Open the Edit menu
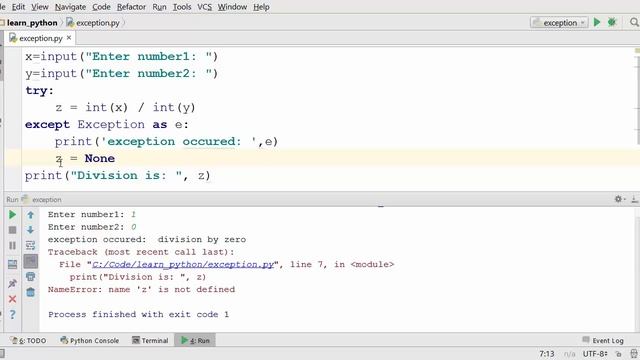This screenshot has width=640, height=360. [18, 7]
